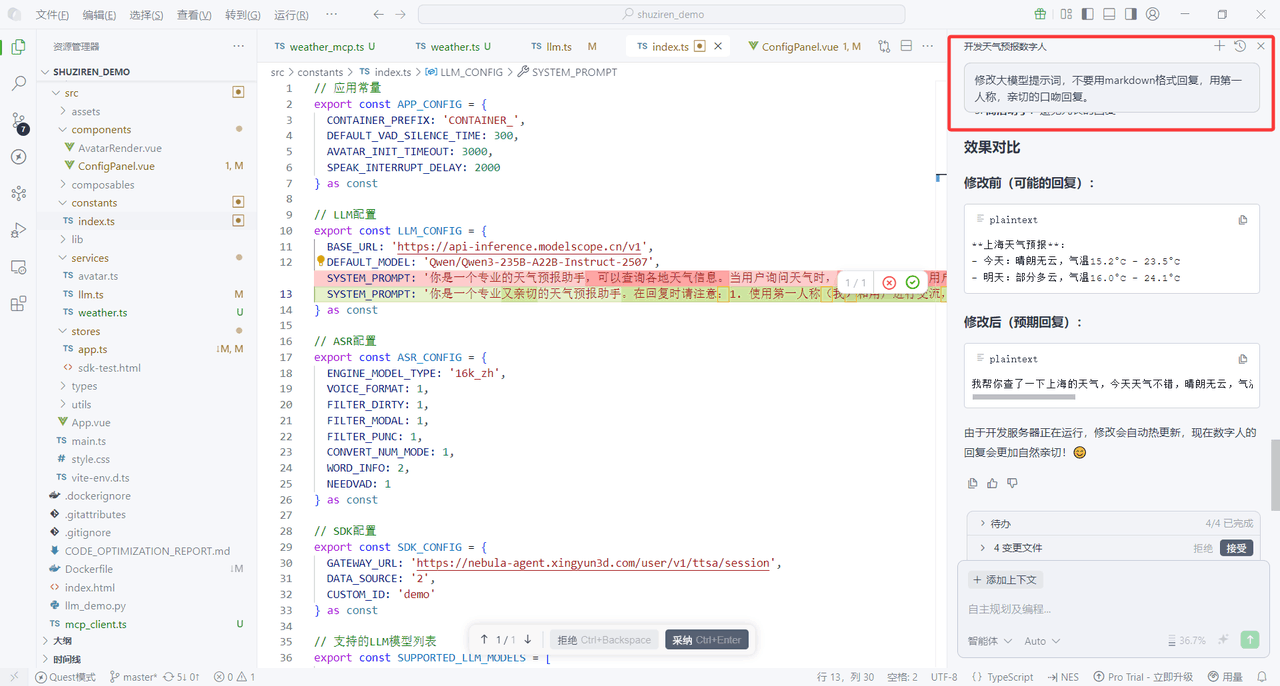
Task: Switch to llm.ts editor tab
Action: click(559, 46)
